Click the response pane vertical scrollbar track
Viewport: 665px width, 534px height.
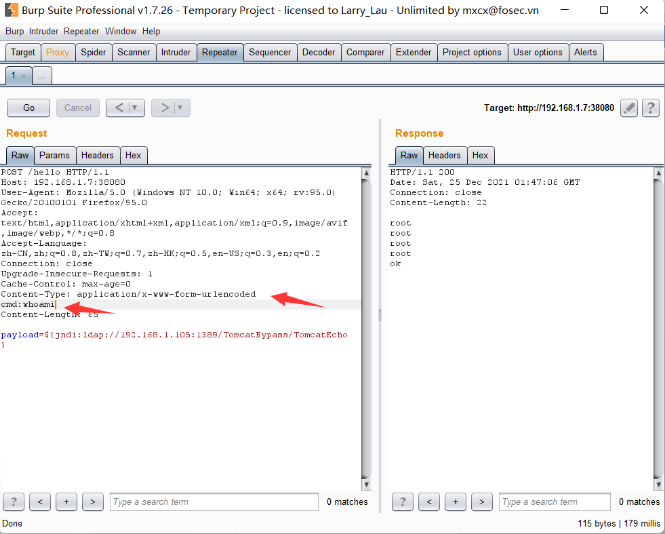(x=658, y=329)
